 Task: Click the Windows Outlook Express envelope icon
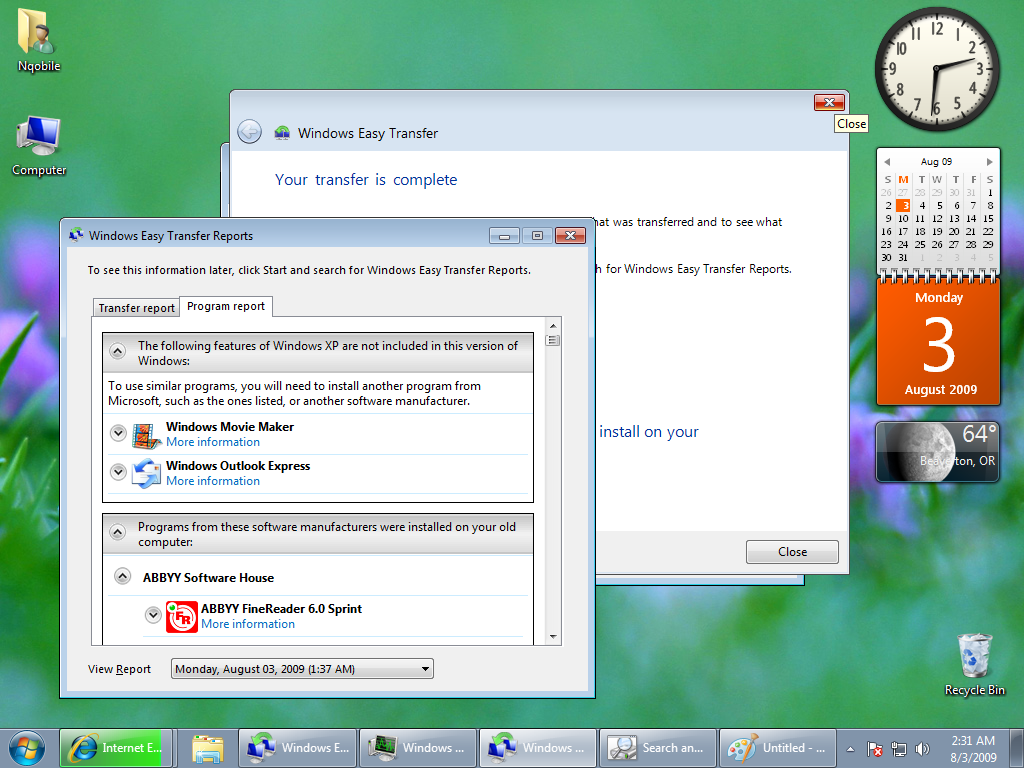pos(146,473)
